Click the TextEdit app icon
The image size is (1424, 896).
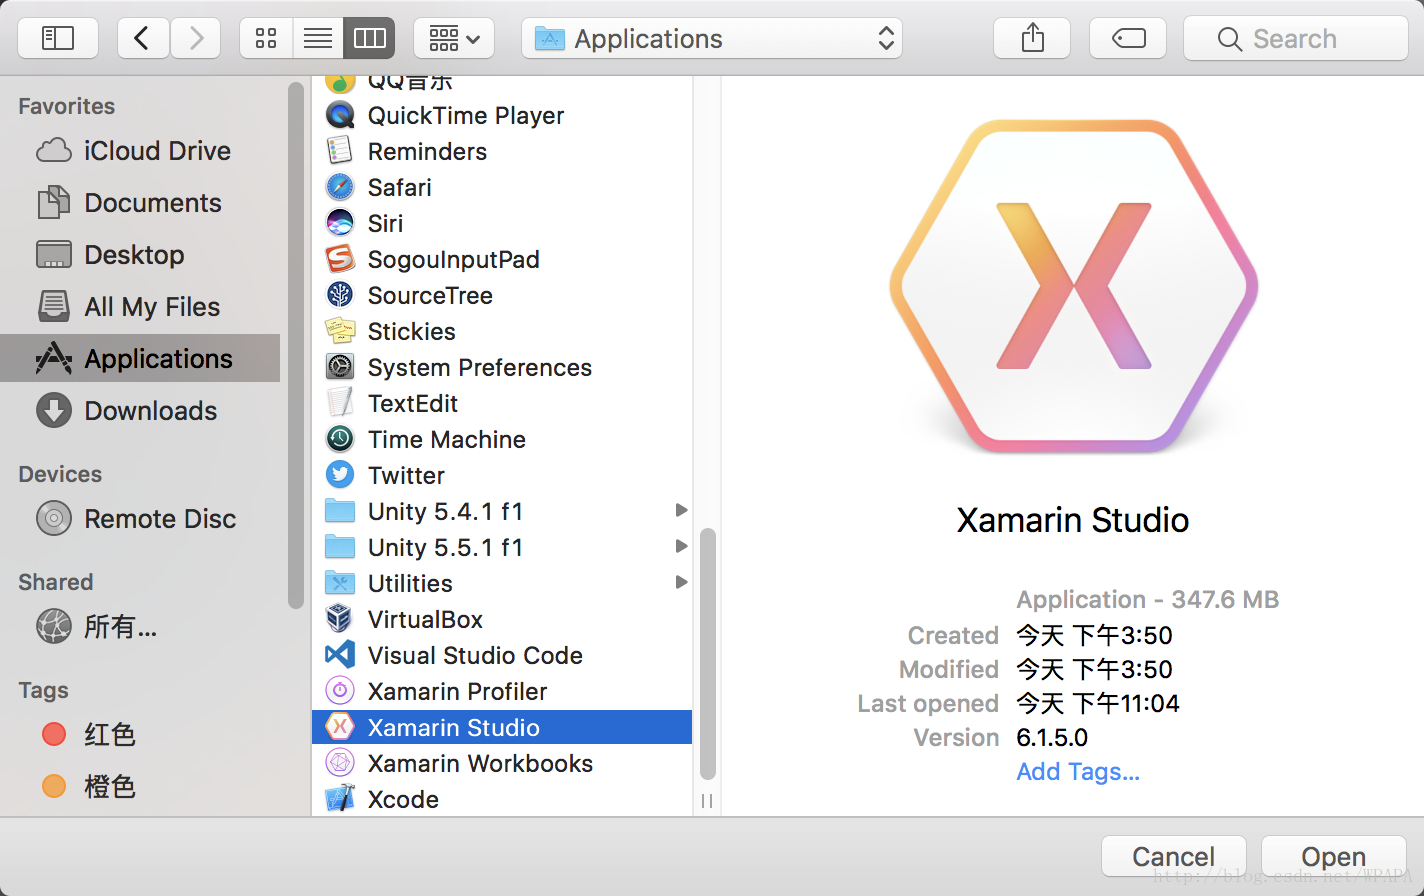[x=340, y=403]
